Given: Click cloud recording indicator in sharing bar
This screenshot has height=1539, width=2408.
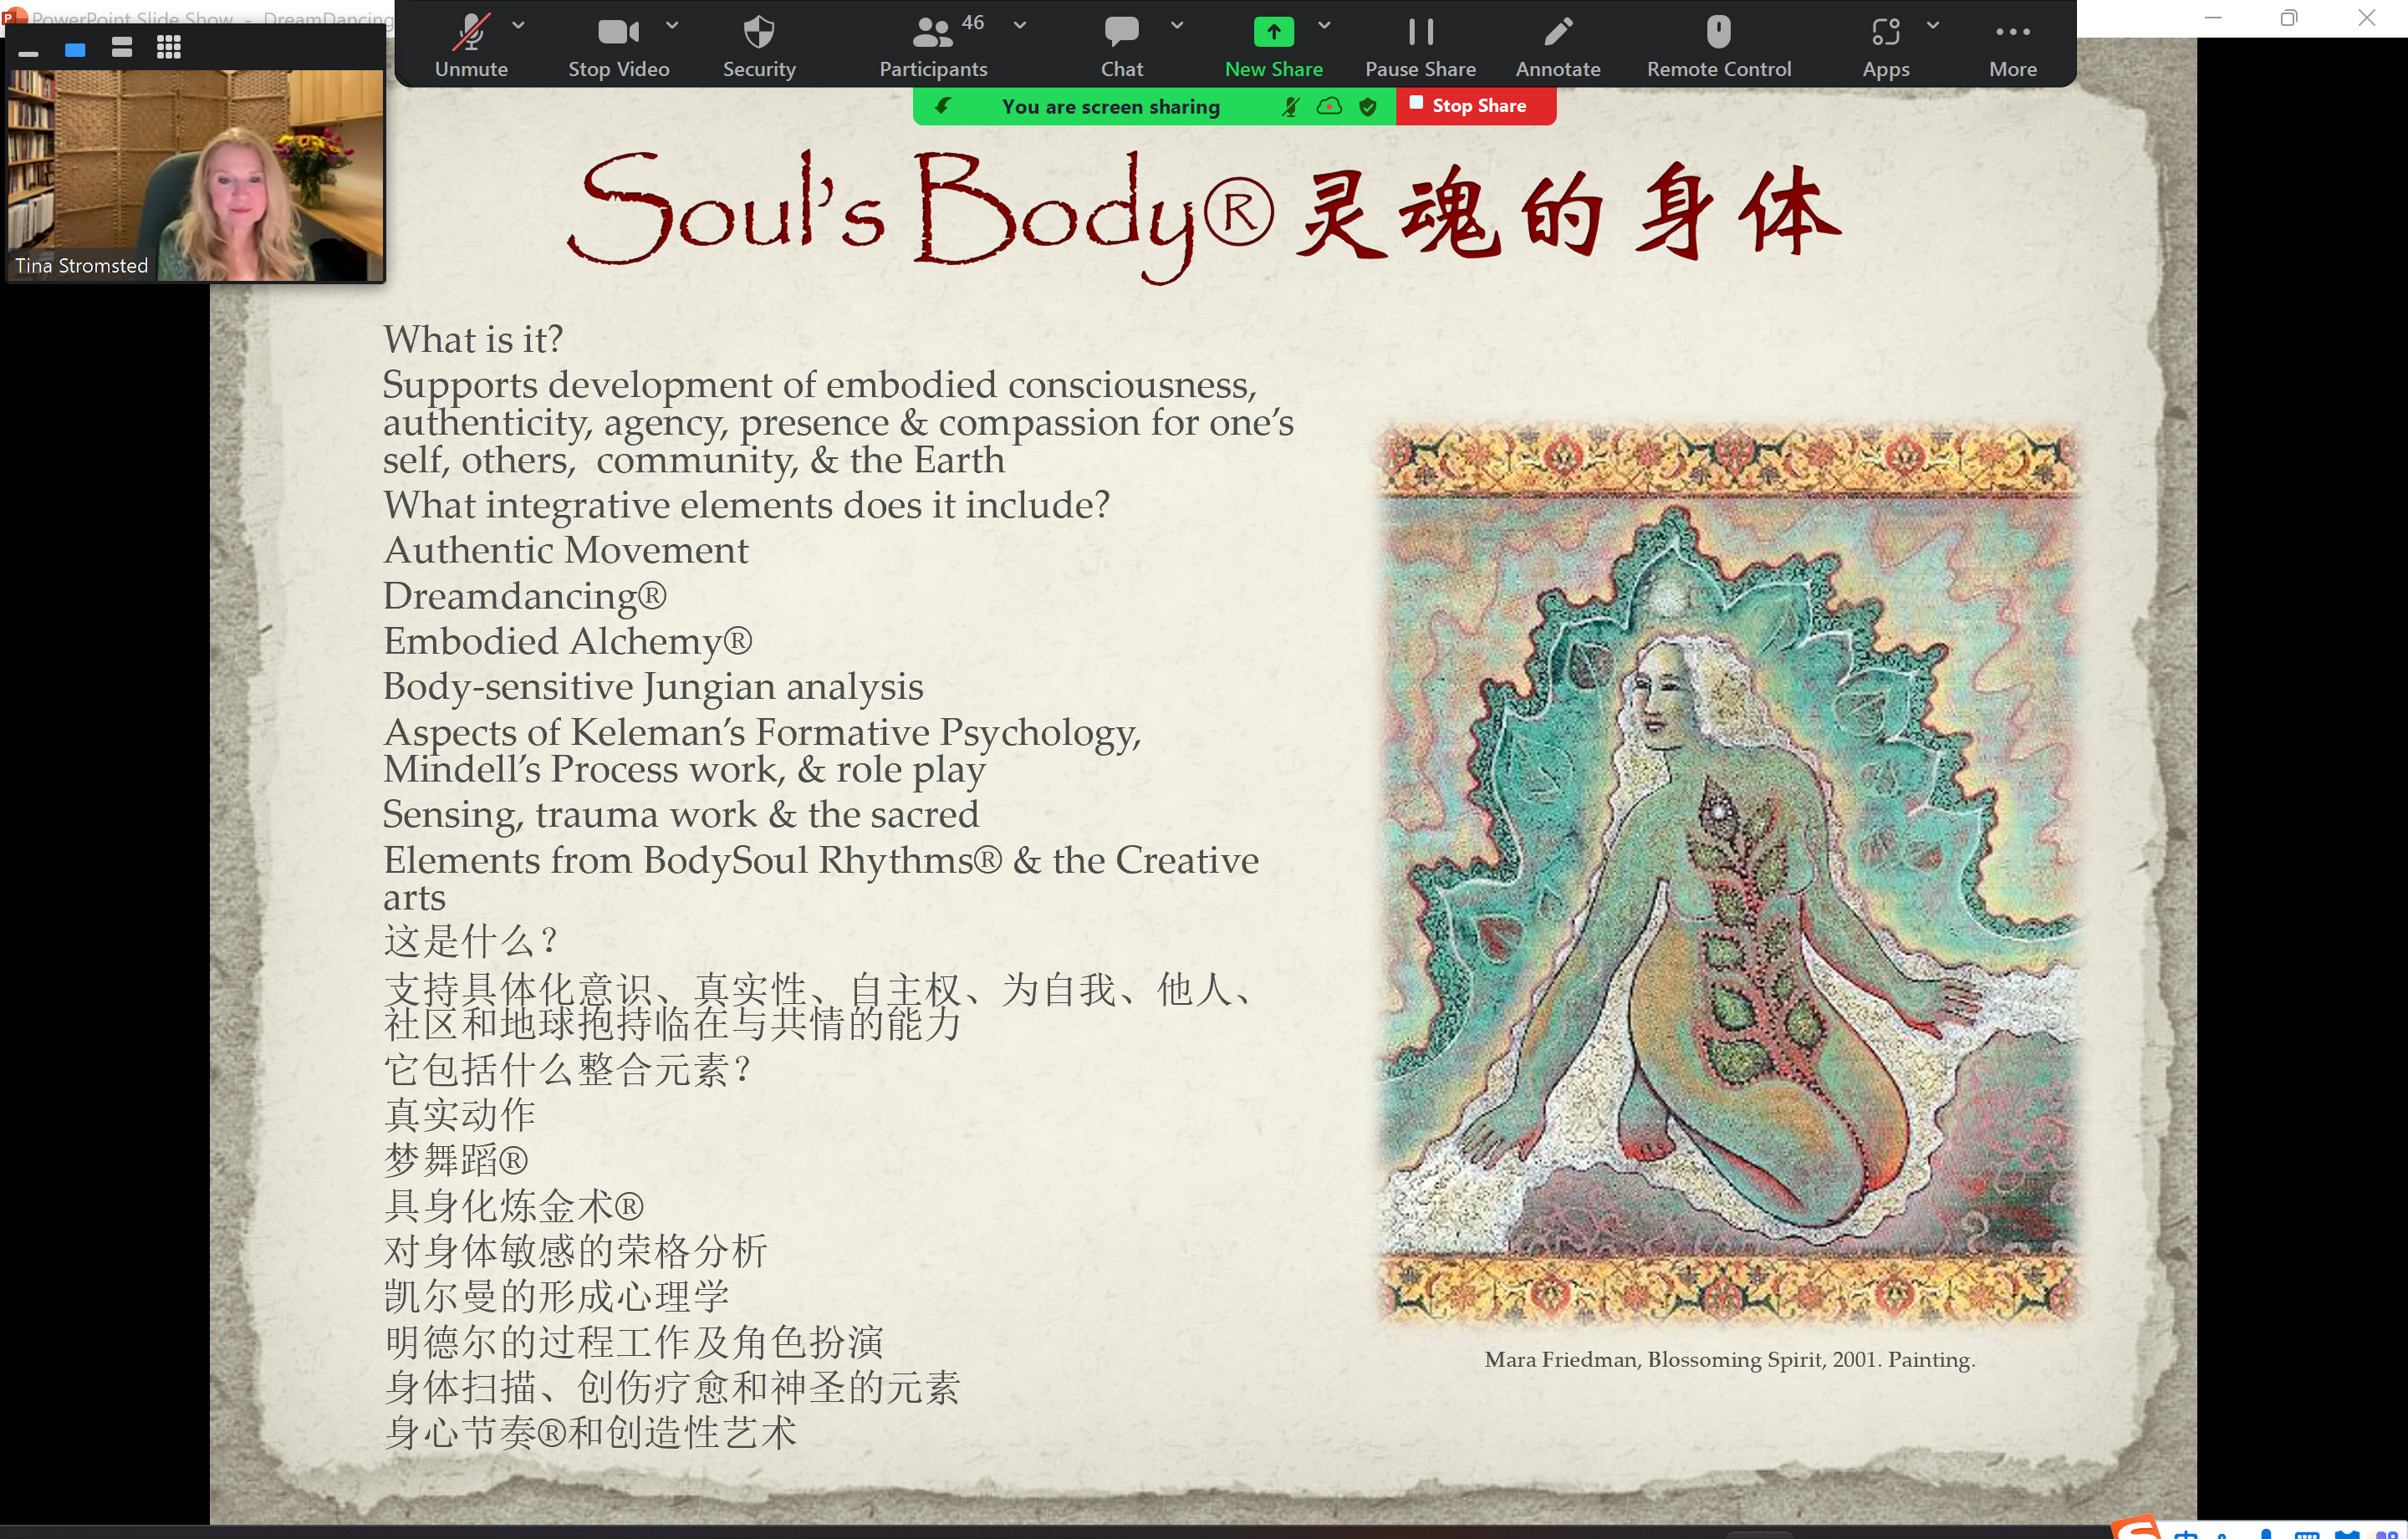Looking at the screenshot, I should coord(1329,106).
